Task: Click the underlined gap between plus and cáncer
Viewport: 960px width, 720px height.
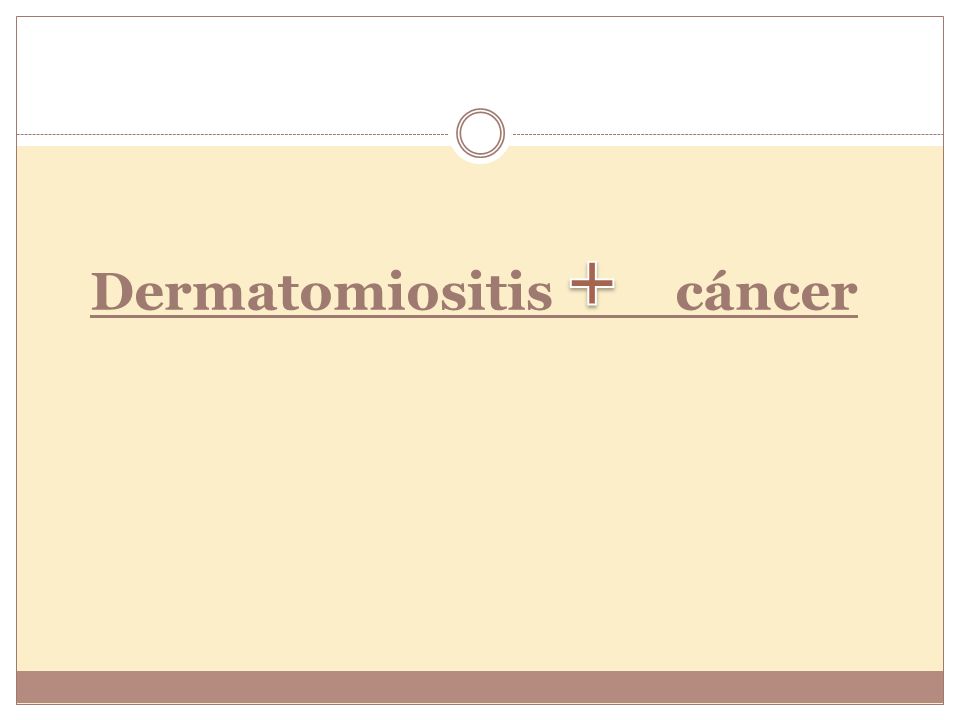Action: [645, 315]
